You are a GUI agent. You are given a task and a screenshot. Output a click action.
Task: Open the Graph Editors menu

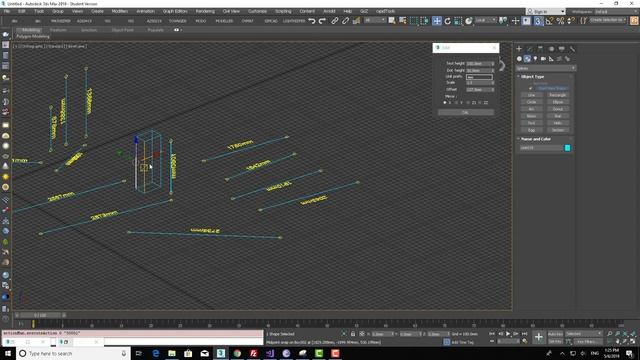pos(175,11)
